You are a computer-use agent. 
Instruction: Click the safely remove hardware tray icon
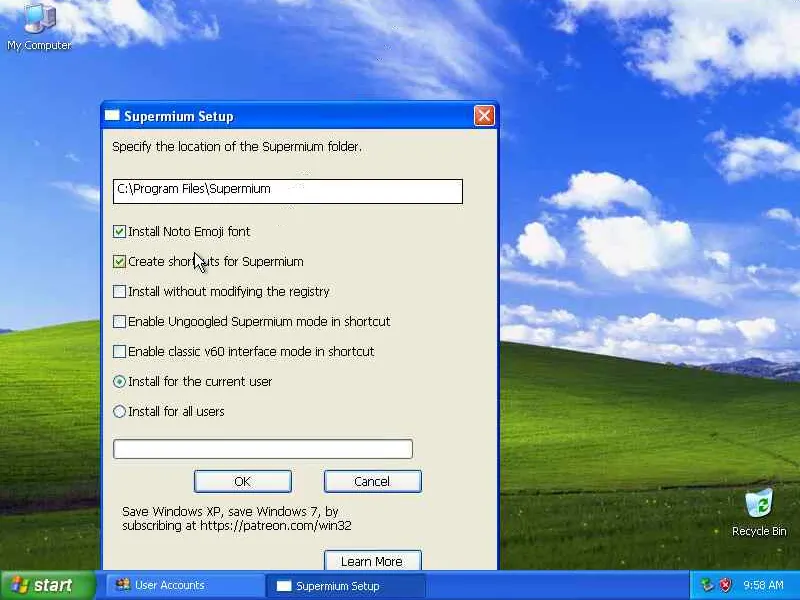(x=707, y=585)
